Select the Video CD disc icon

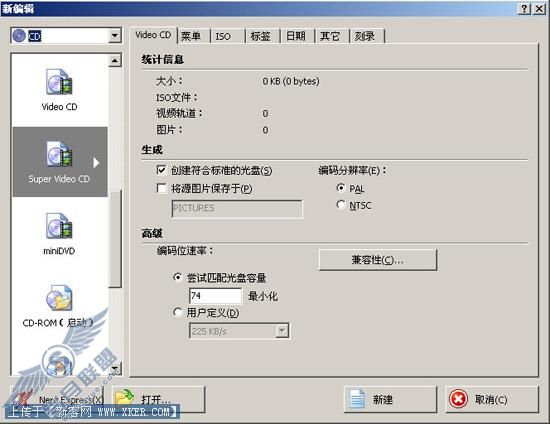point(59,82)
